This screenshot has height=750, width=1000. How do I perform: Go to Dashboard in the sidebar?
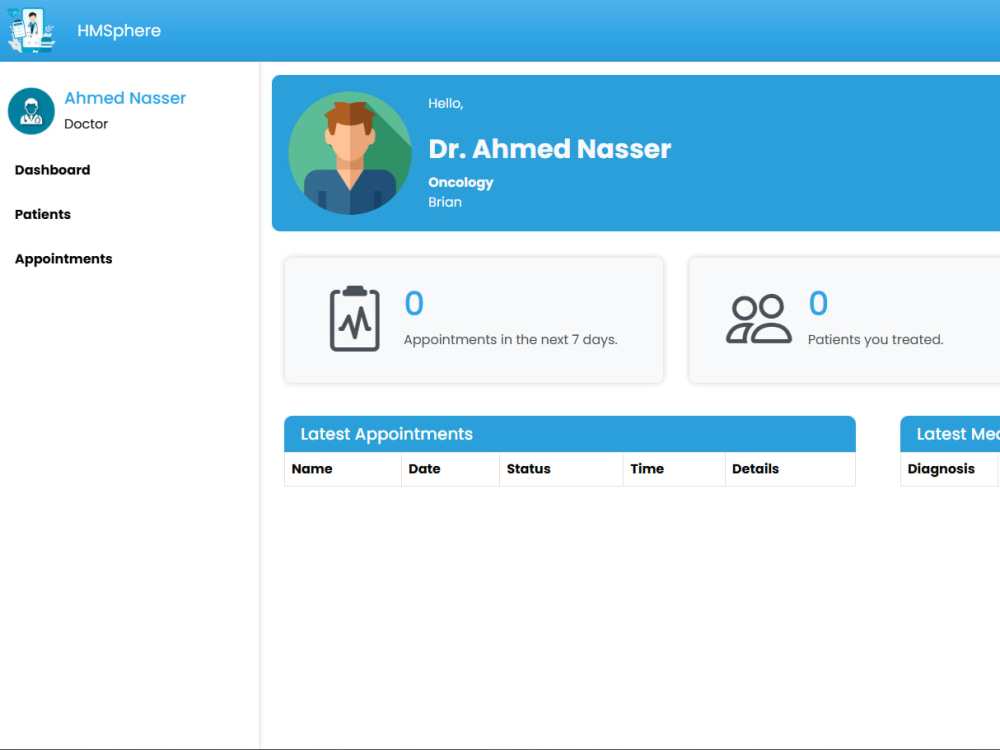point(52,170)
